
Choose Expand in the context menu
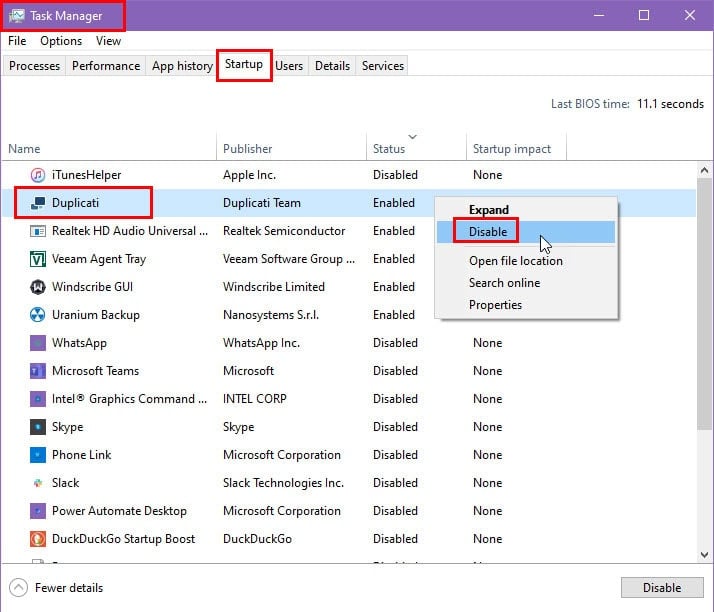point(526,210)
